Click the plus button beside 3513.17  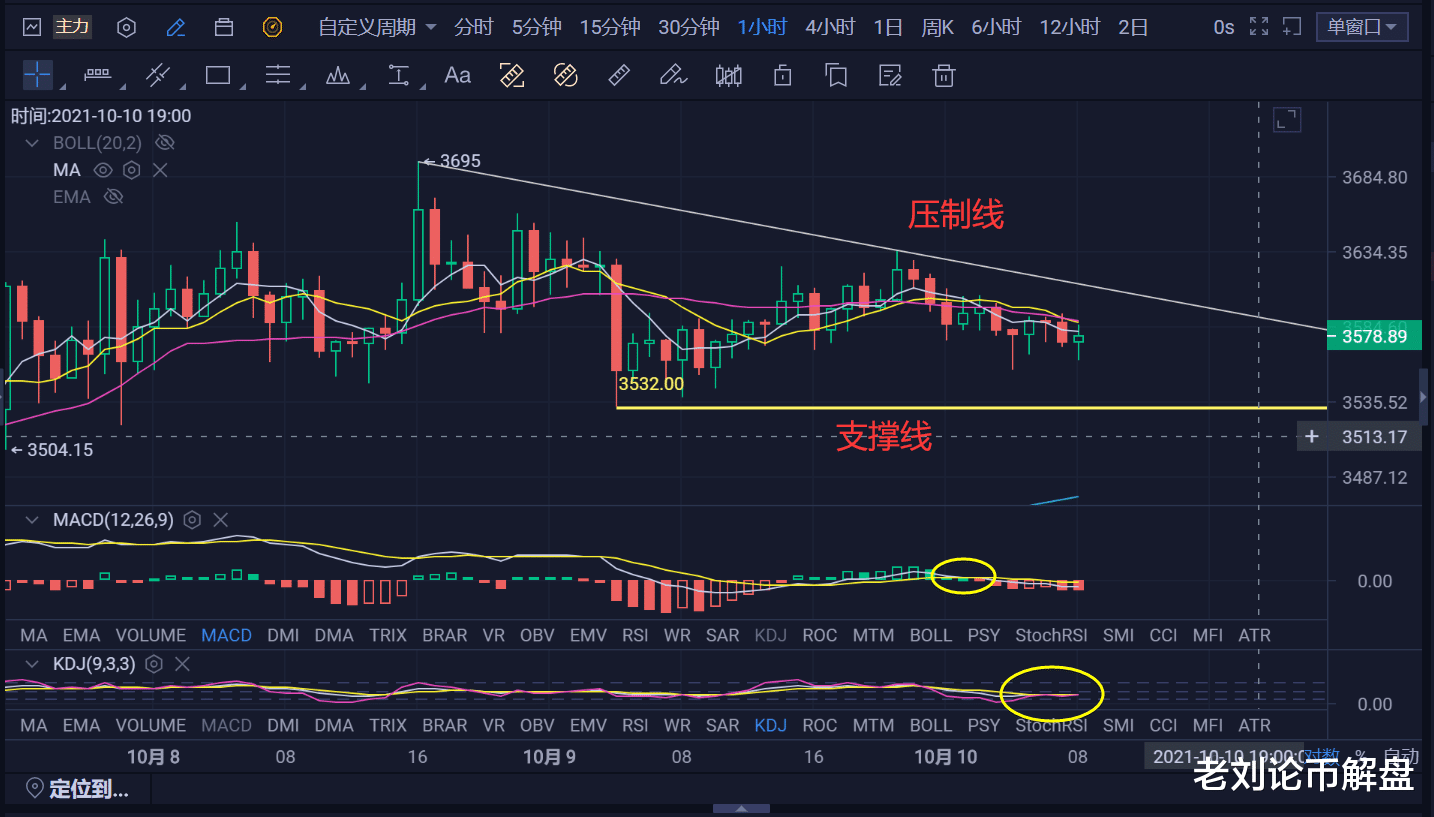click(1312, 437)
